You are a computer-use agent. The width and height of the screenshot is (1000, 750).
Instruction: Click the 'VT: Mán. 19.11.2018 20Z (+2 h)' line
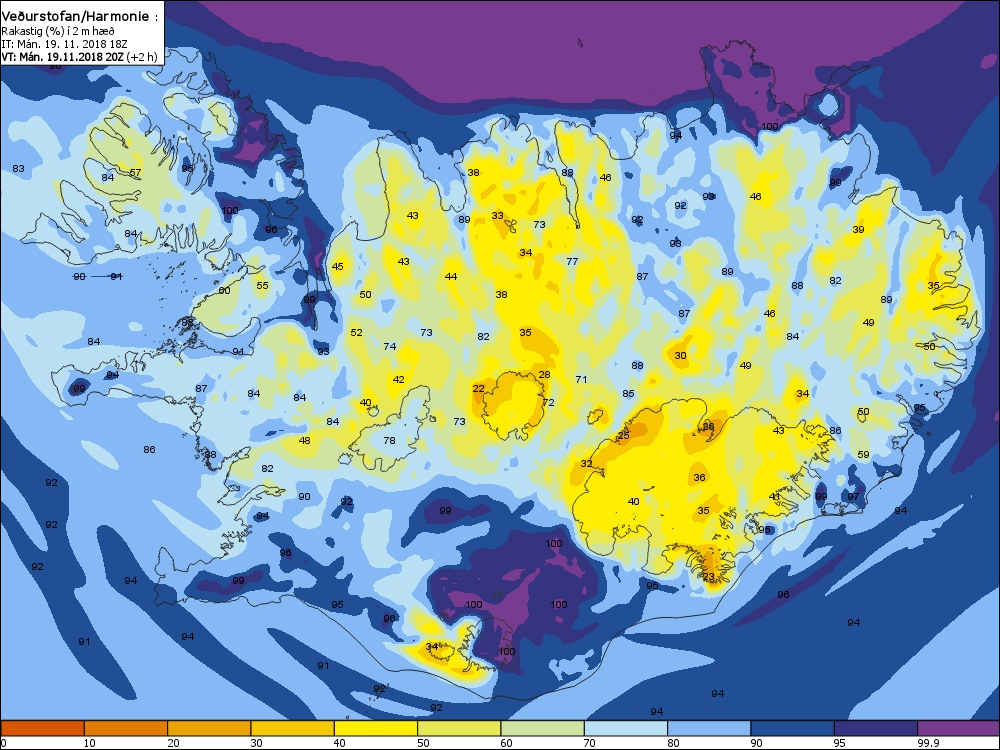(79, 57)
